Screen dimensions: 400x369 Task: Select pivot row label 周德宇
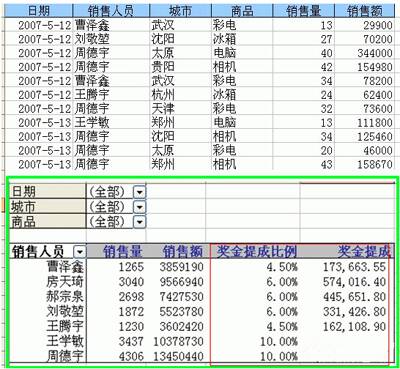[65, 356]
